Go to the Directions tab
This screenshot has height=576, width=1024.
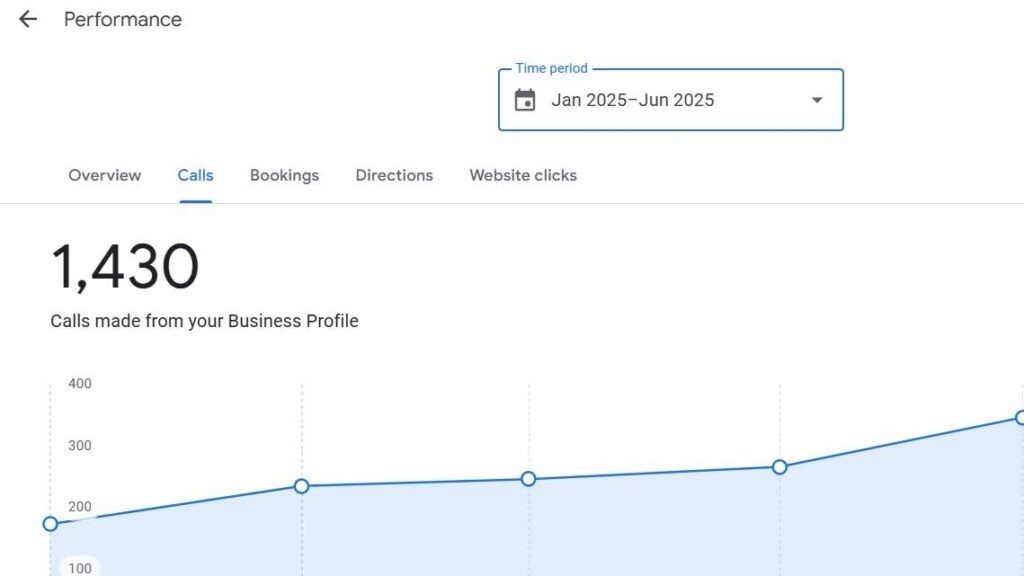[394, 175]
